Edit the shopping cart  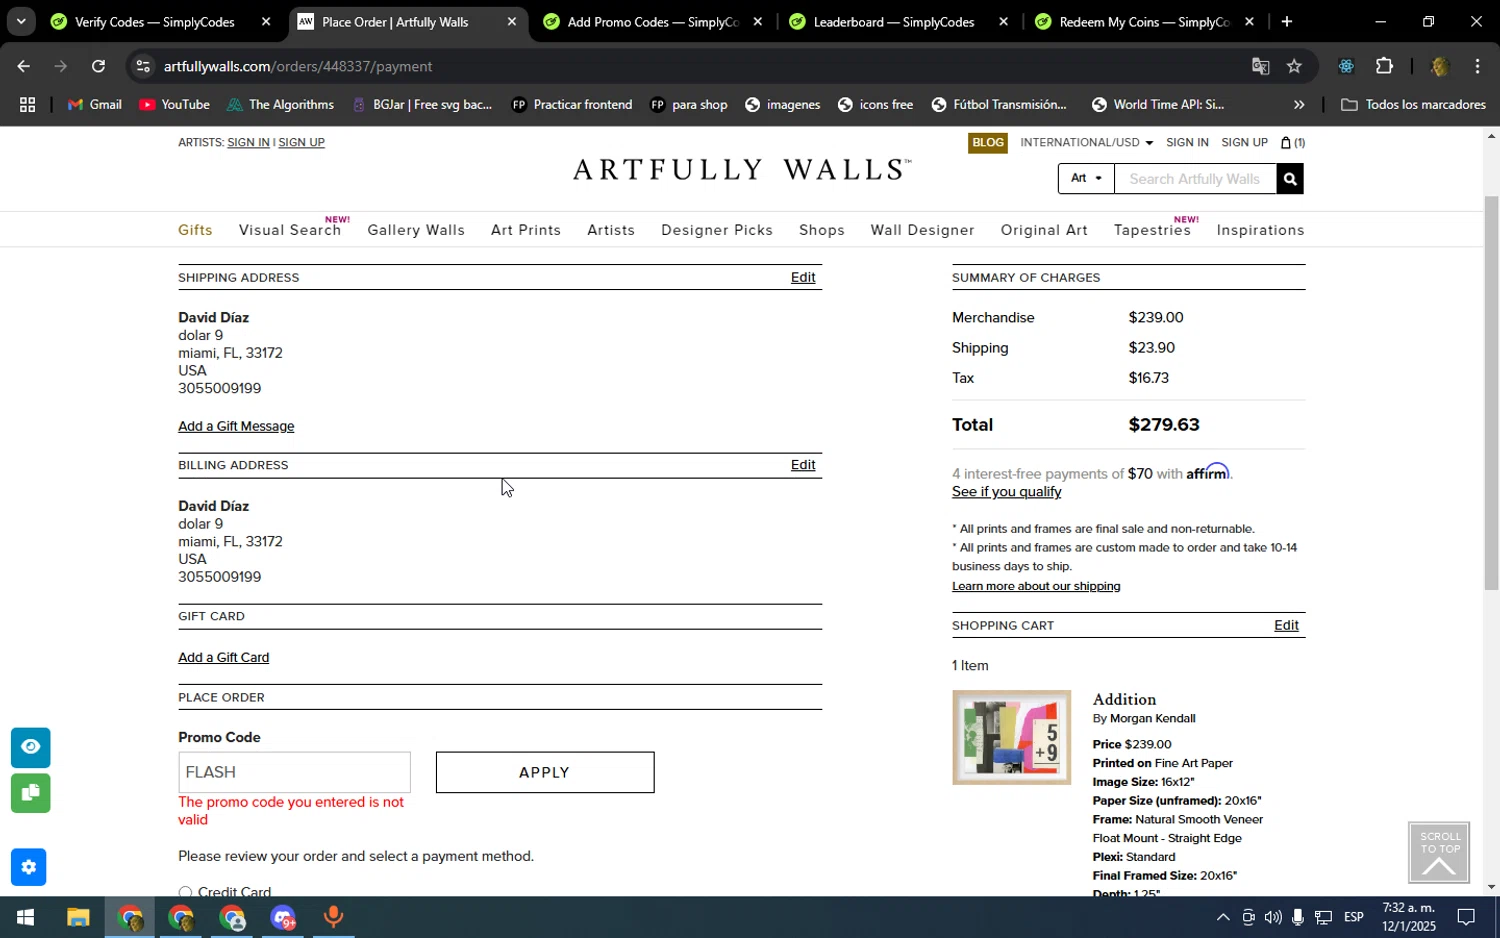tap(1286, 626)
